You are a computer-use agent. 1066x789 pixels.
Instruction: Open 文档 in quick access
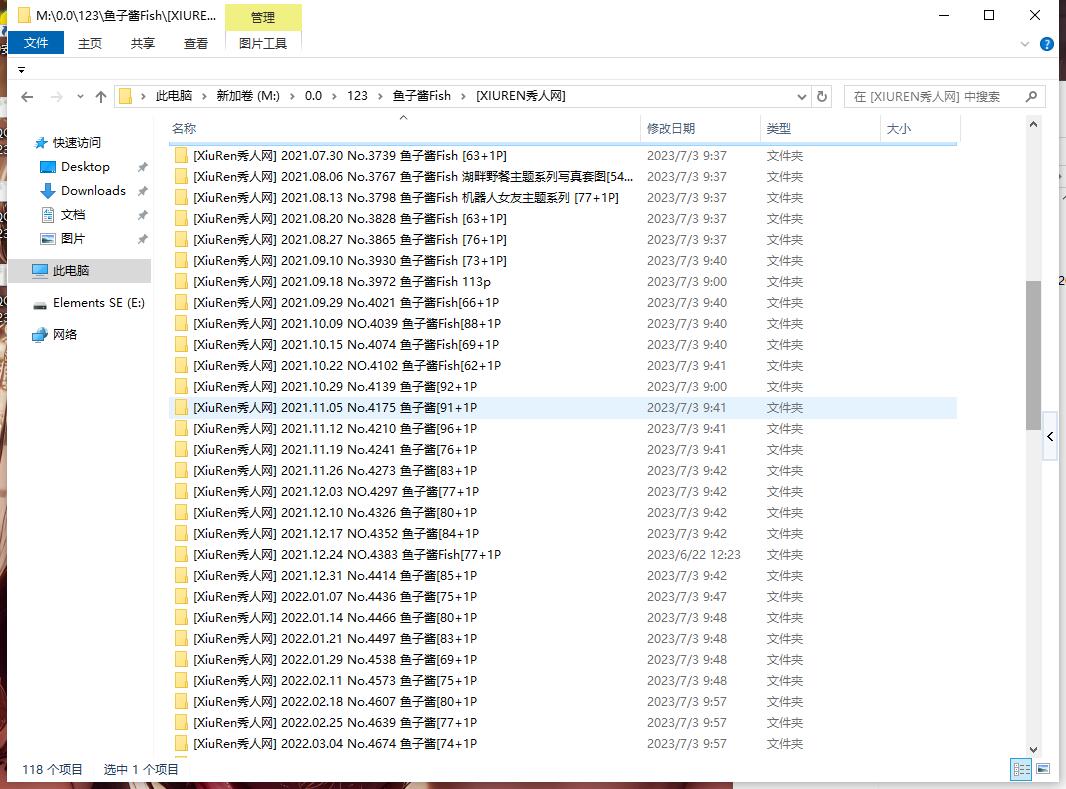(x=73, y=215)
